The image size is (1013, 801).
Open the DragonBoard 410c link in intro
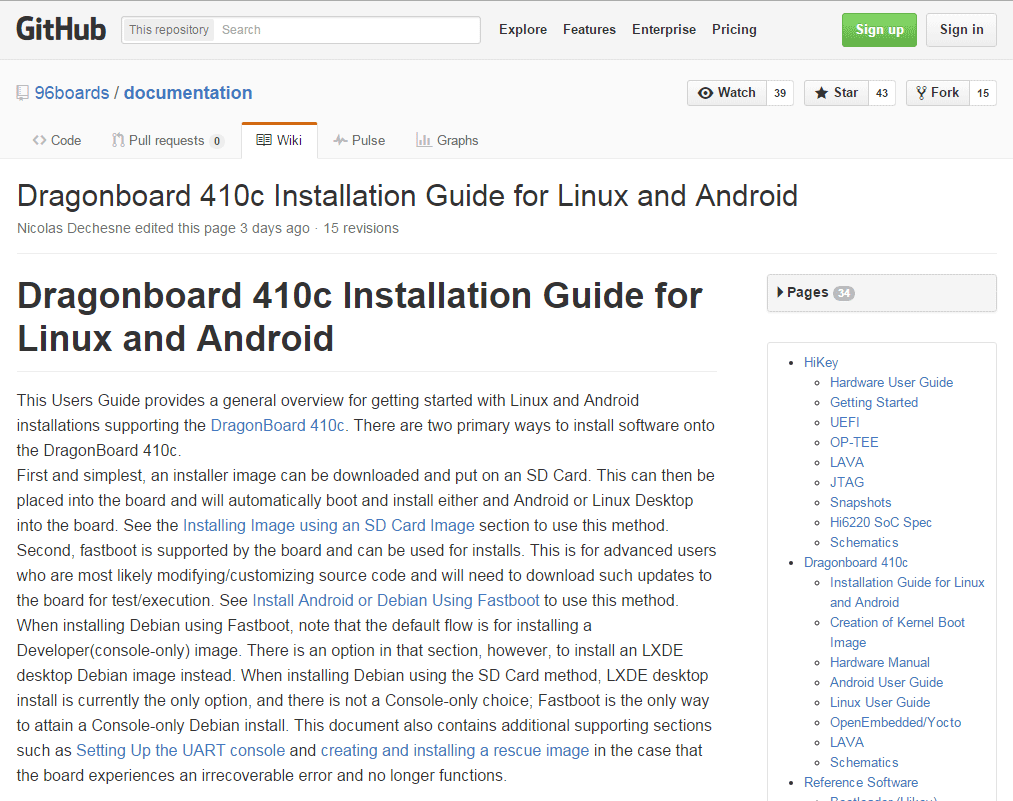tap(279, 426)
